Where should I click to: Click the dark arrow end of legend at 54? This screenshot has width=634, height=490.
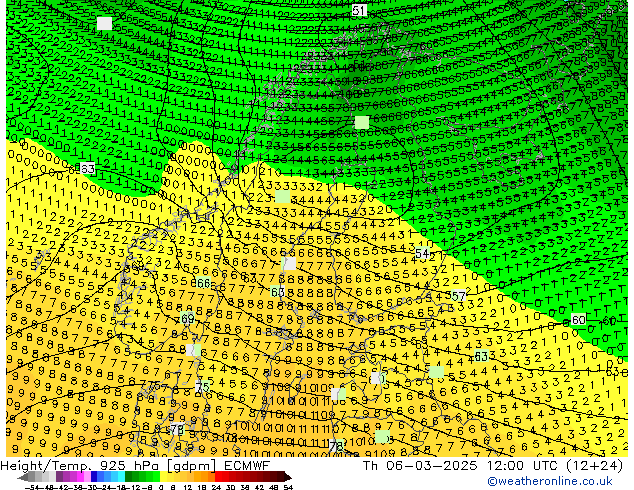287,477
